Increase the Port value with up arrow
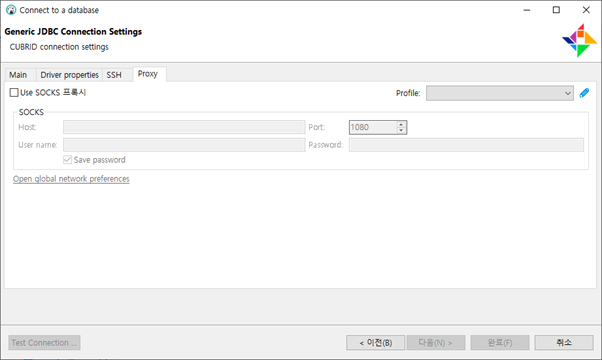 point(401,124)
